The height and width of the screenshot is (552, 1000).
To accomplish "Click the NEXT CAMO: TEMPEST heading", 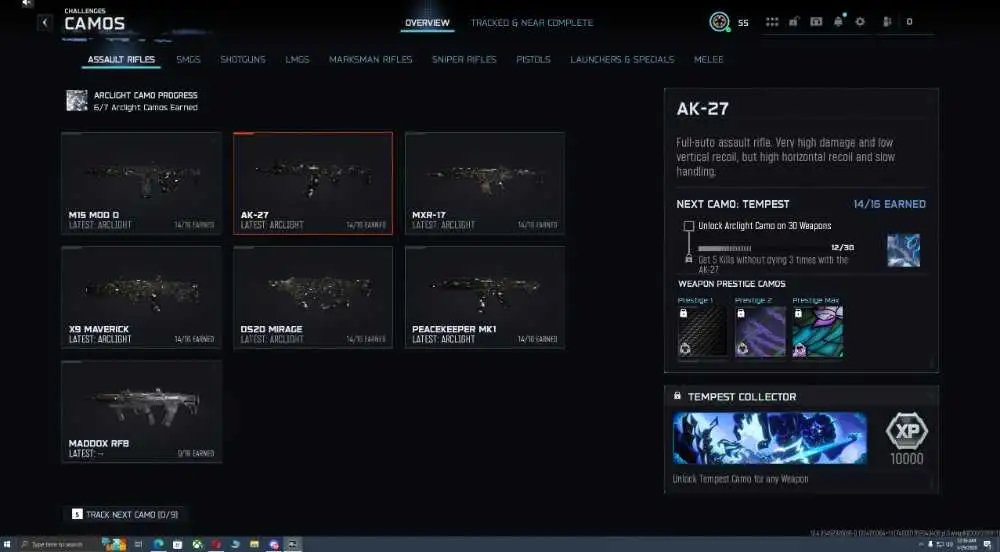I will click(733, 204).
